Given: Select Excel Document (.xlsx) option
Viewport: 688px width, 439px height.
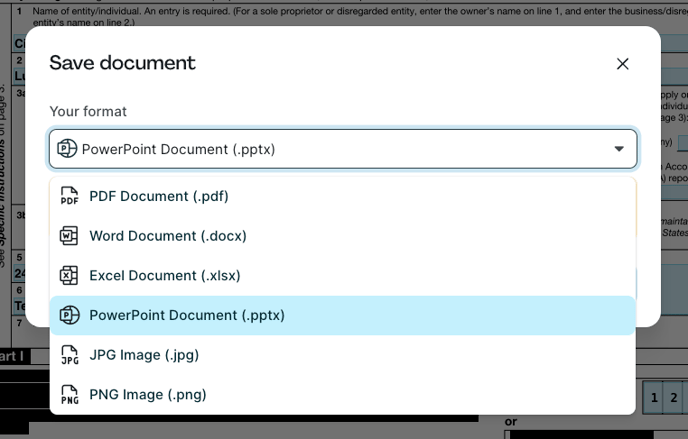Looking at the screenshot, I should pos(343,275).
